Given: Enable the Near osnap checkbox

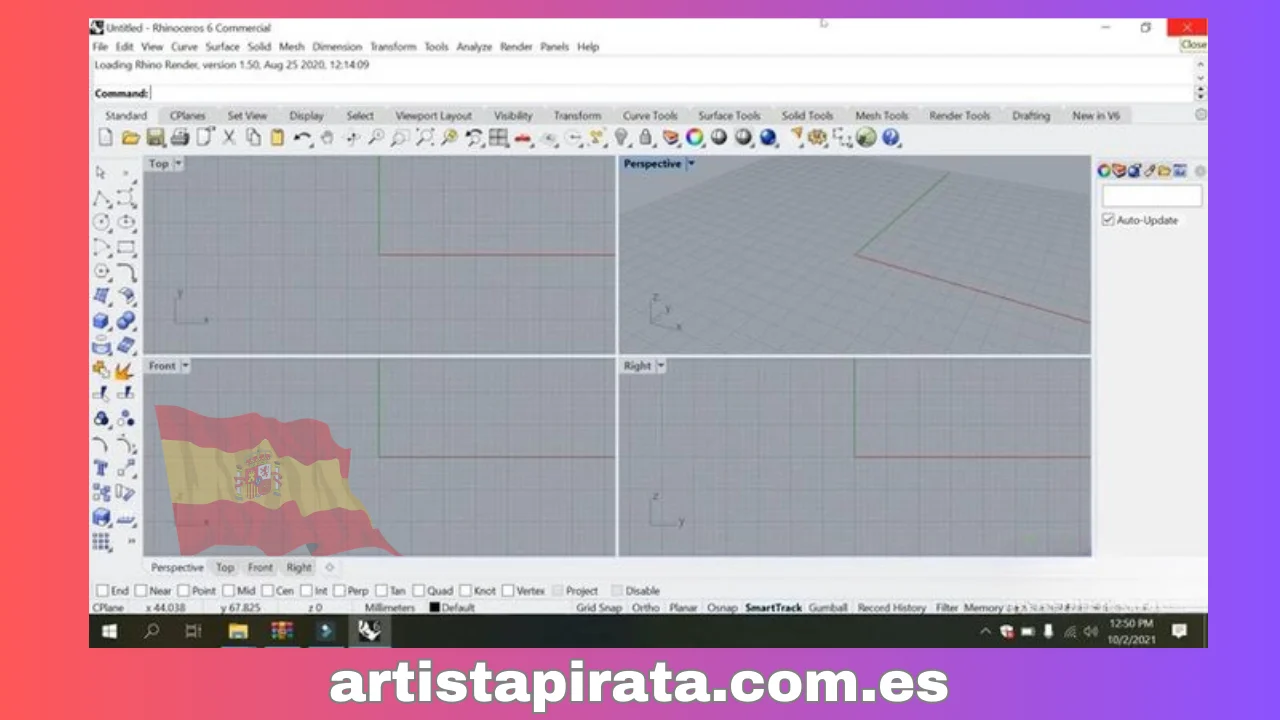Looking at the screenshot, I should tap(141, 591).
